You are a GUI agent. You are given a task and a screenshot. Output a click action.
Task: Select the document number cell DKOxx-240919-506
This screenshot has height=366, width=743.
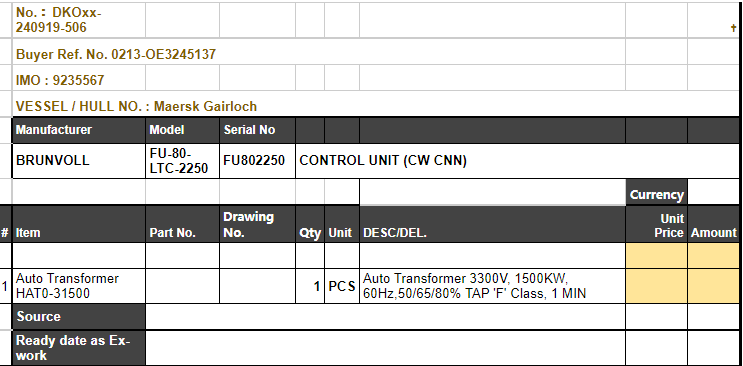(79, 20)
